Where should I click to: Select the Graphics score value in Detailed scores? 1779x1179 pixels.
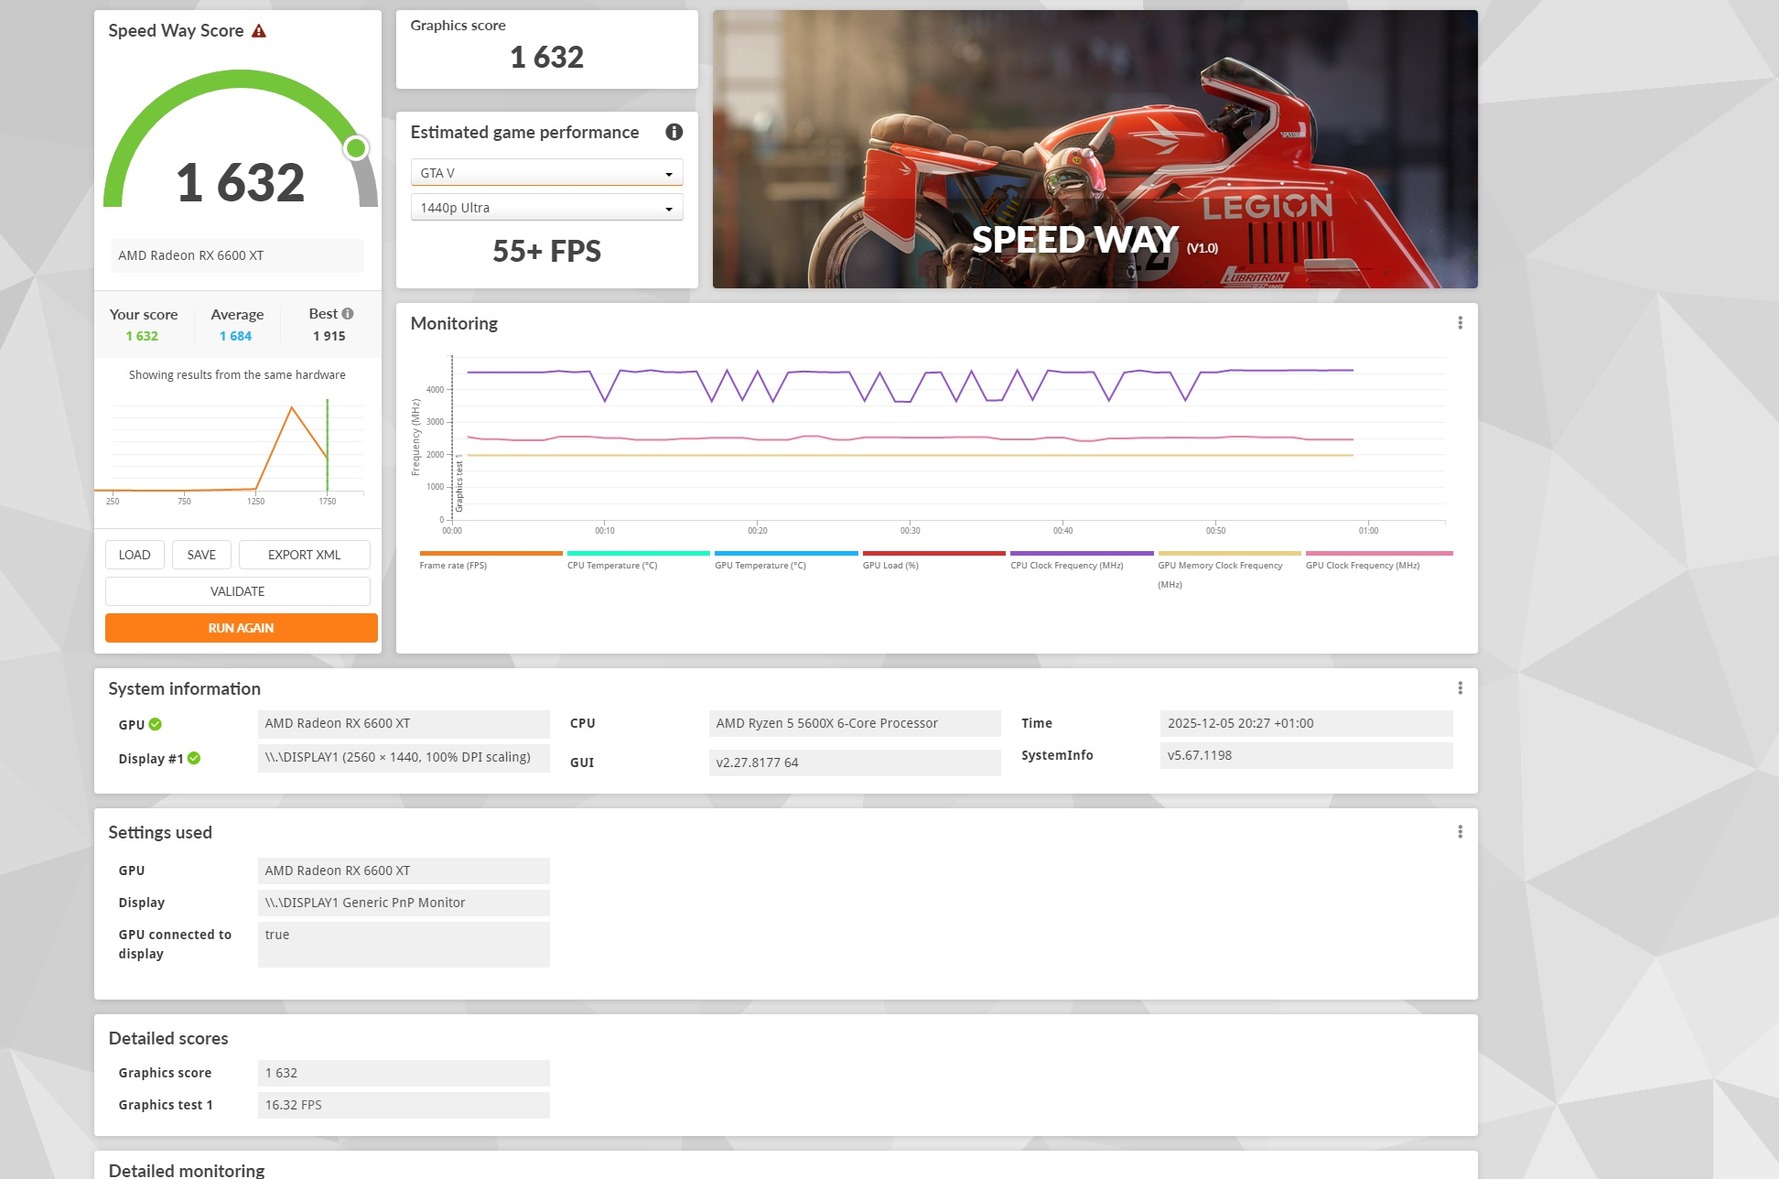click(403, 1073)
